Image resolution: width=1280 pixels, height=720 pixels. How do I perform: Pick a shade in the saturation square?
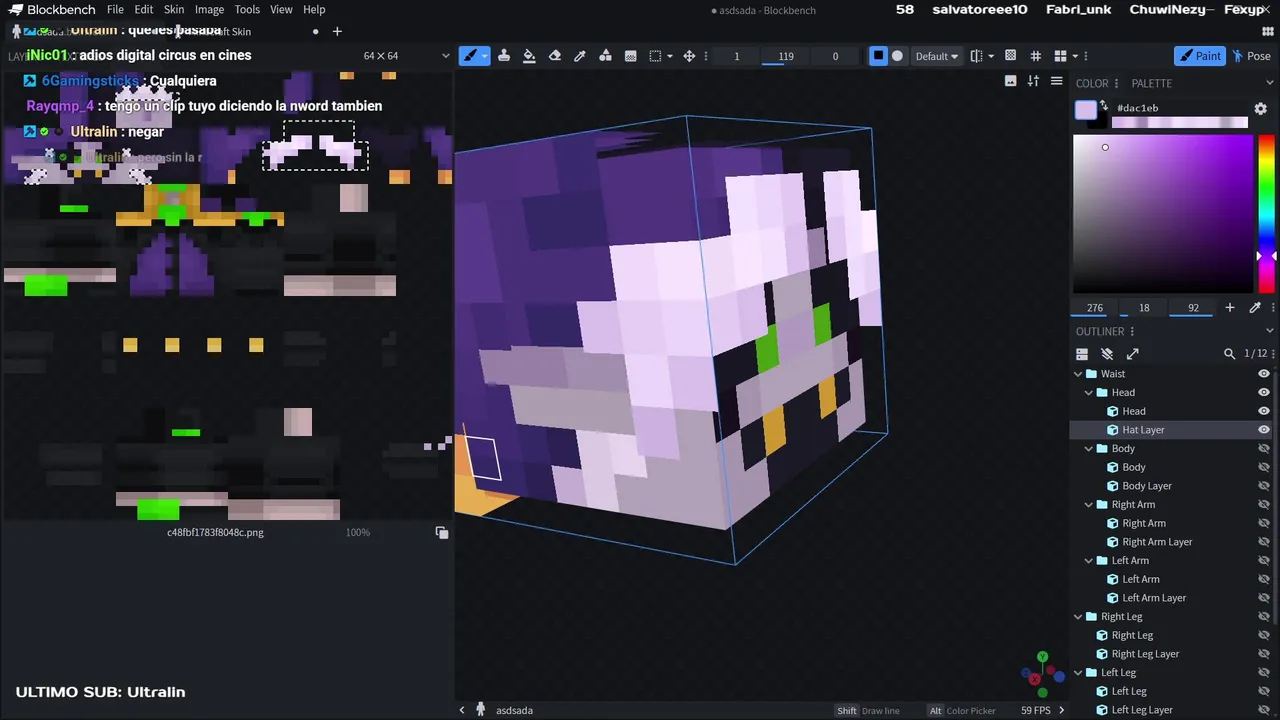1163,213
